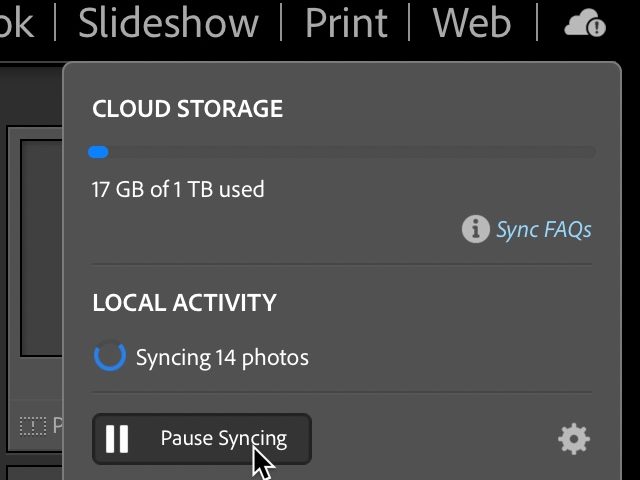Switch to the Print module
The image size is (640, 480).
point(345,22)
